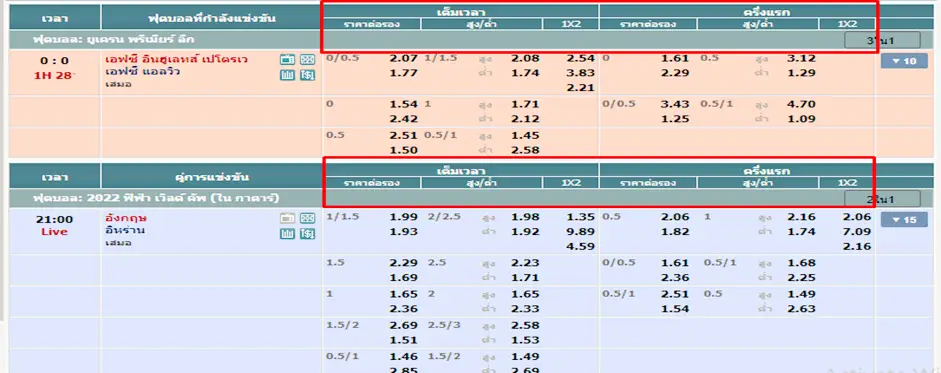Open live TV stream for Inhulets Petrove match

click(x=287, y=60)
